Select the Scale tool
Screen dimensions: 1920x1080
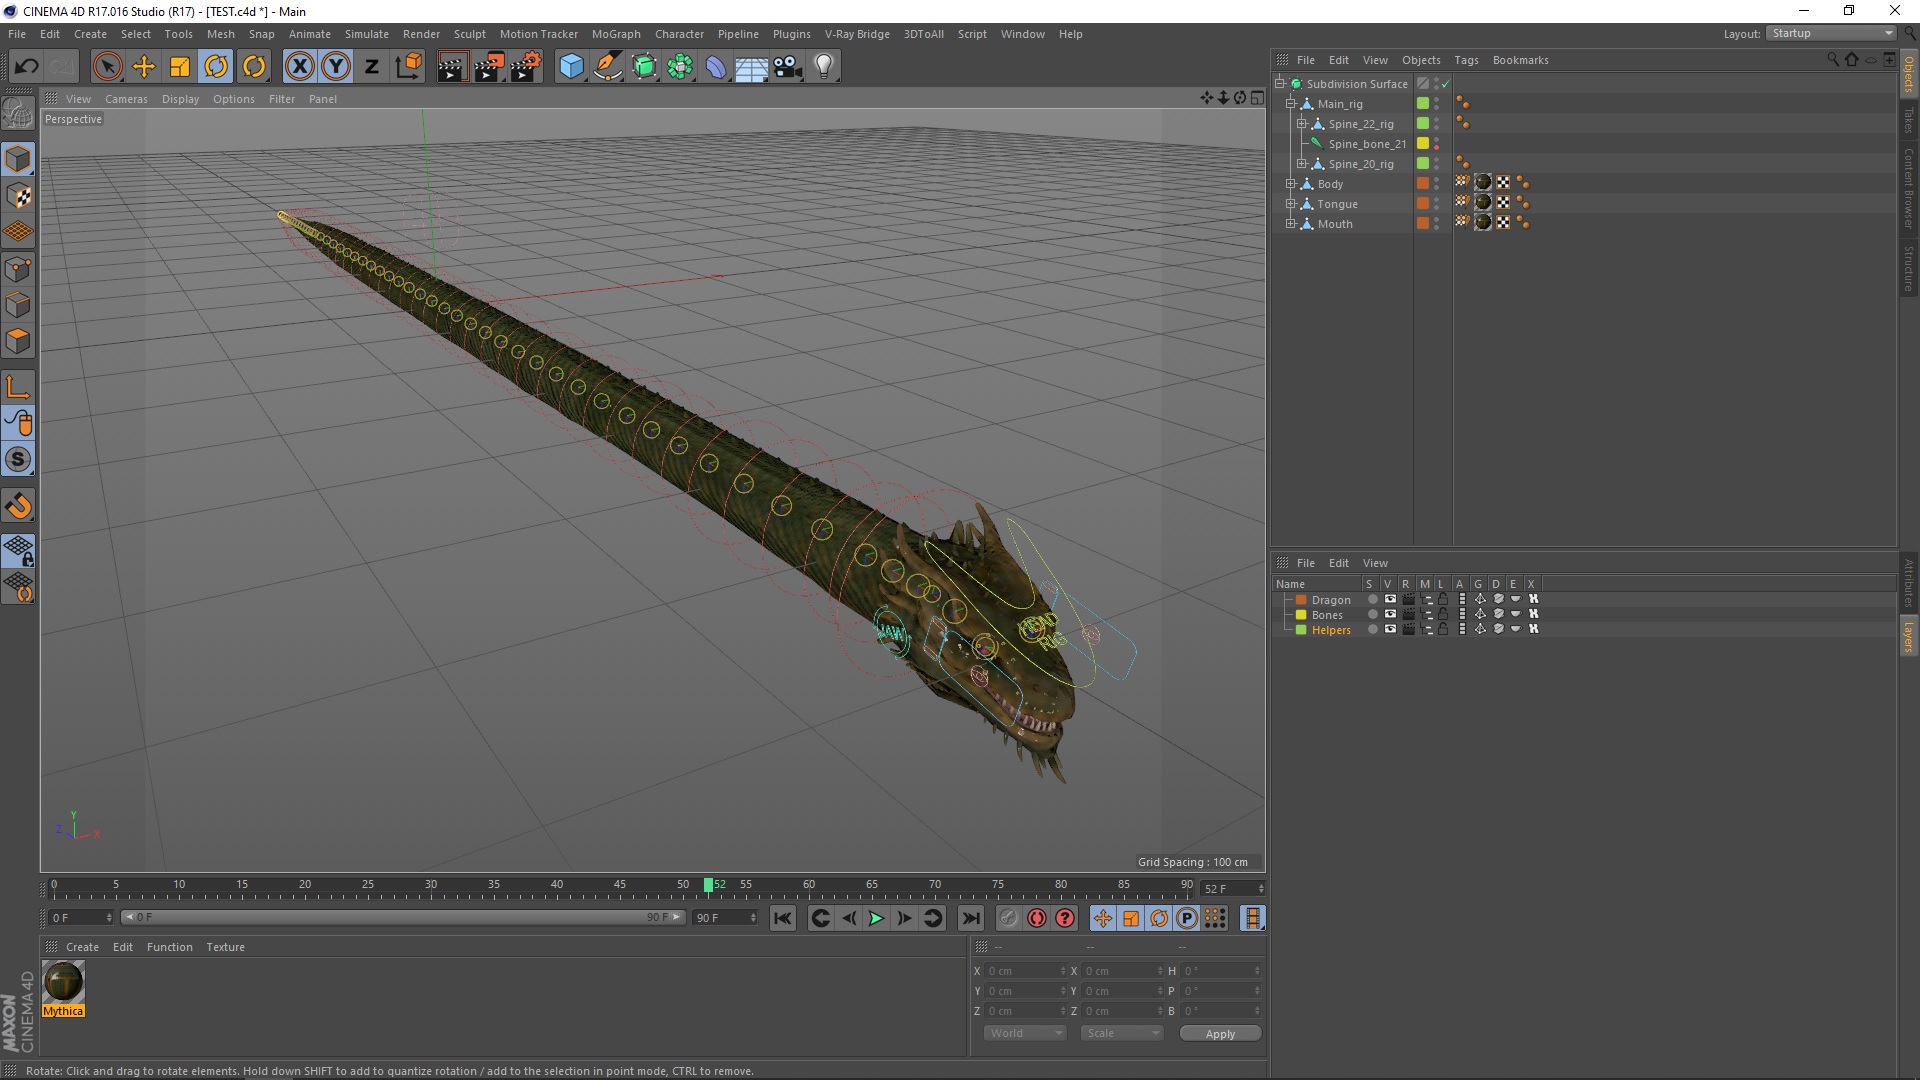(180, 67)
